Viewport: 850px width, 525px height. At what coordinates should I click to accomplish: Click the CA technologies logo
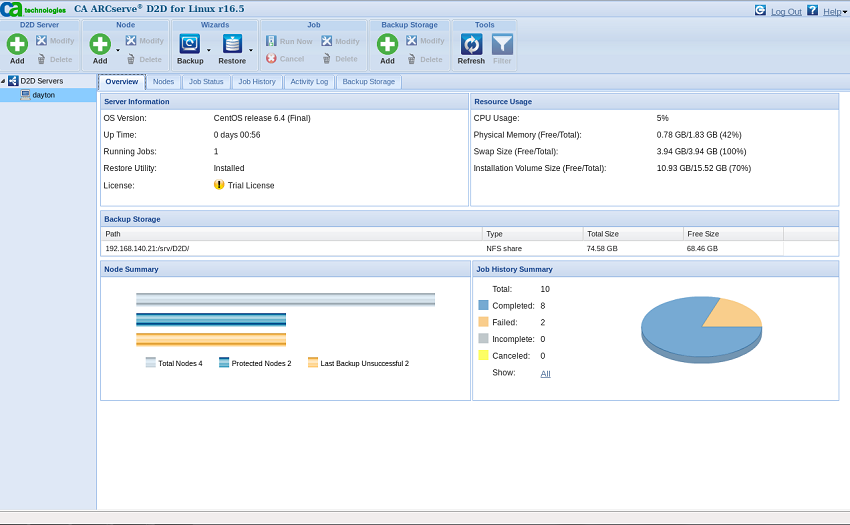click(34, 9)
